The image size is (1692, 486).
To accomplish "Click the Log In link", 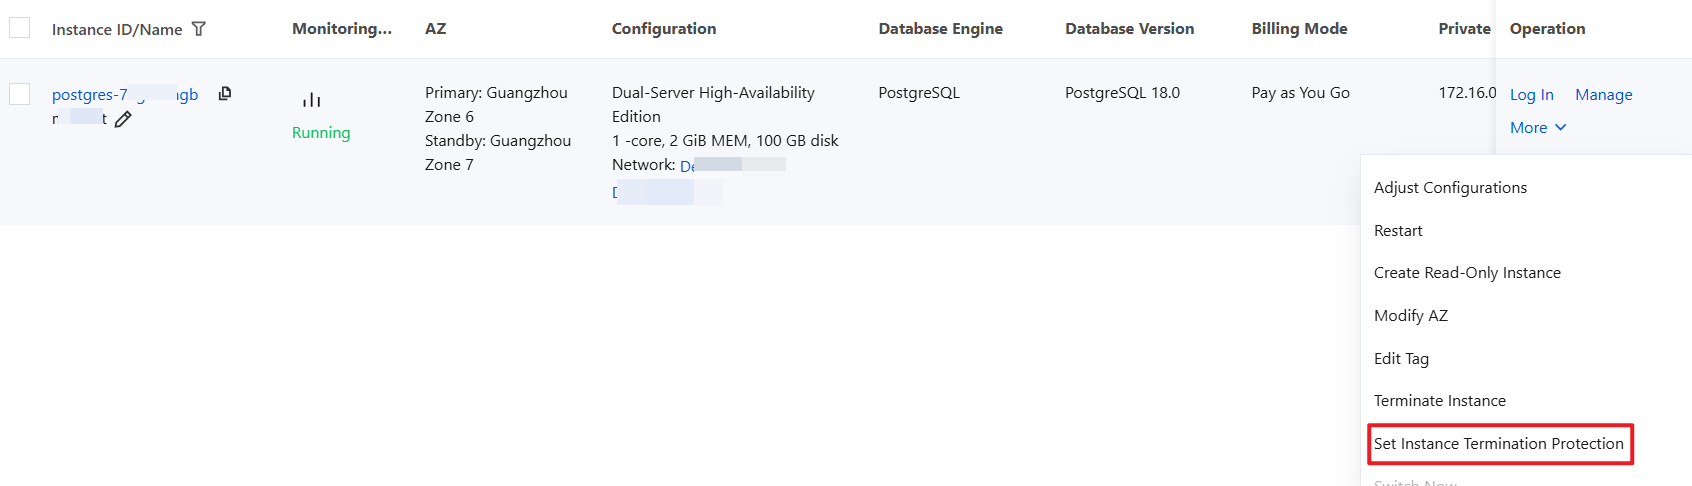I will tap(1531, 95).
